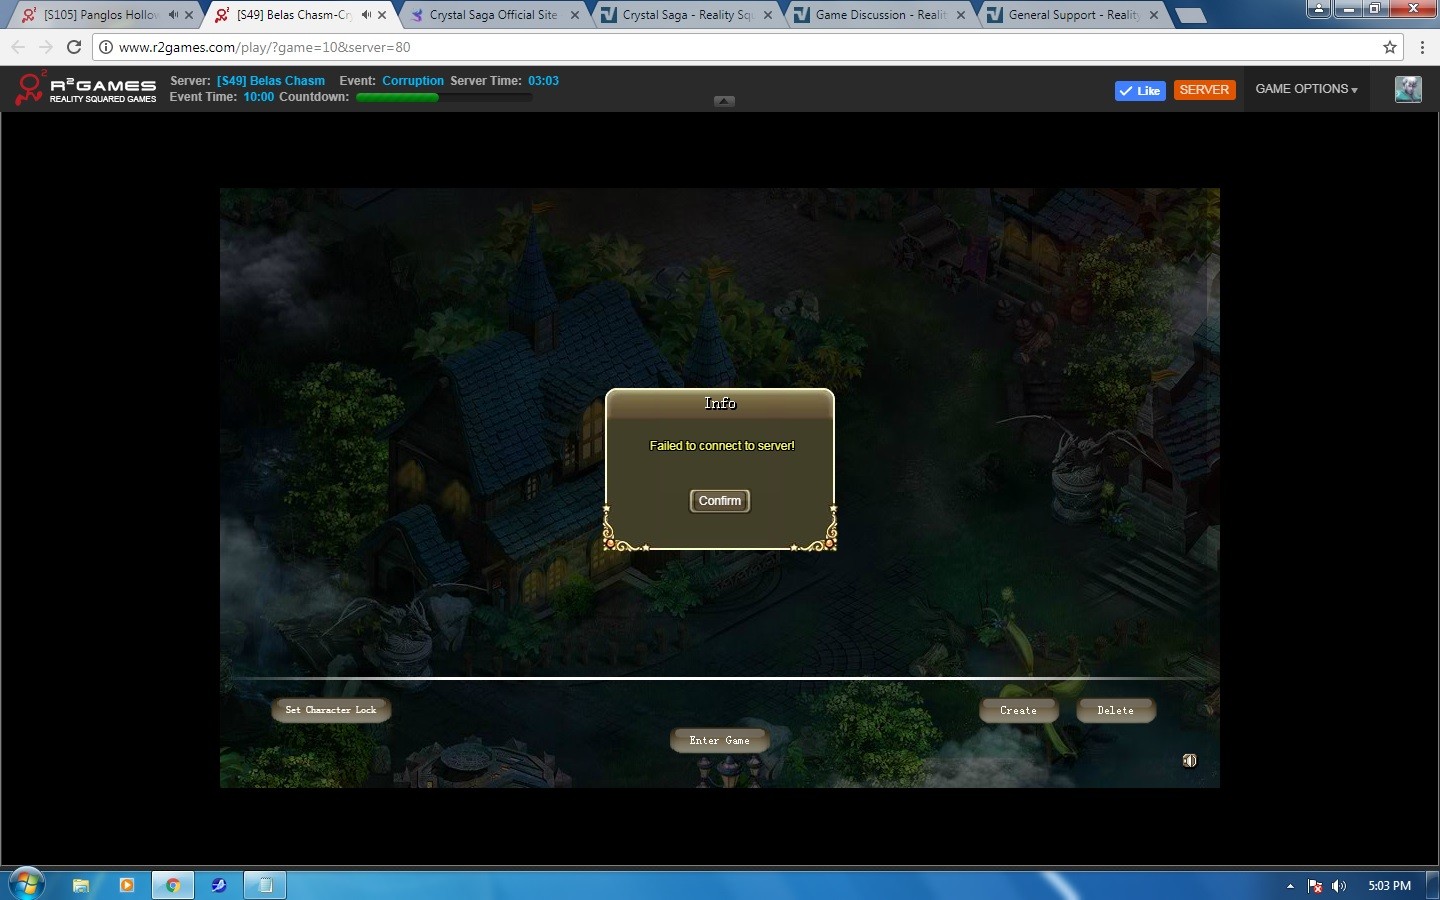This screenshot has height=900, width=1440.
Task: Expand the GAME OPTIONS dropdown
Action: (x=1307, y=89)
